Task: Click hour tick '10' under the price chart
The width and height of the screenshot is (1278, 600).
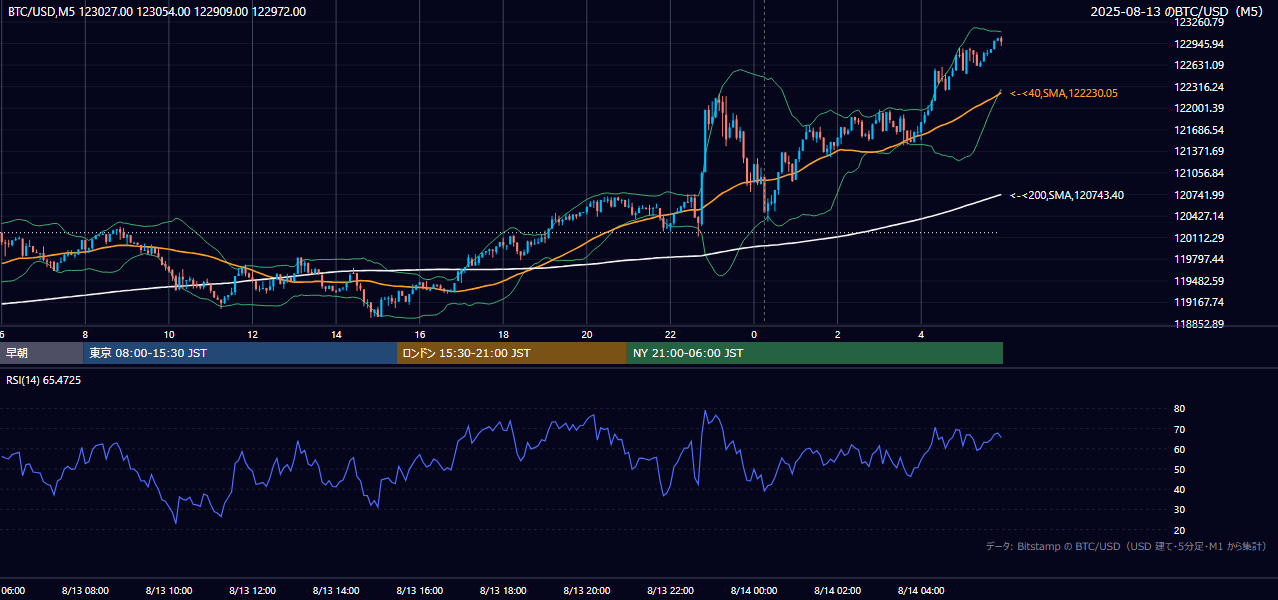Action: click(x=169, y=334)
